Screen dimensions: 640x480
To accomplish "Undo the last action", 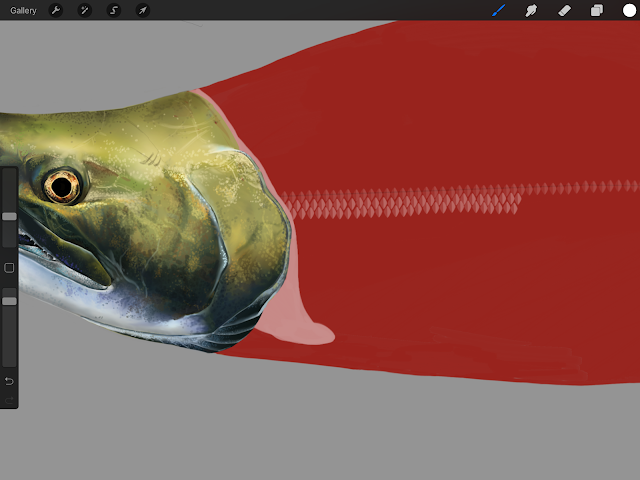I will pos(9,381).
